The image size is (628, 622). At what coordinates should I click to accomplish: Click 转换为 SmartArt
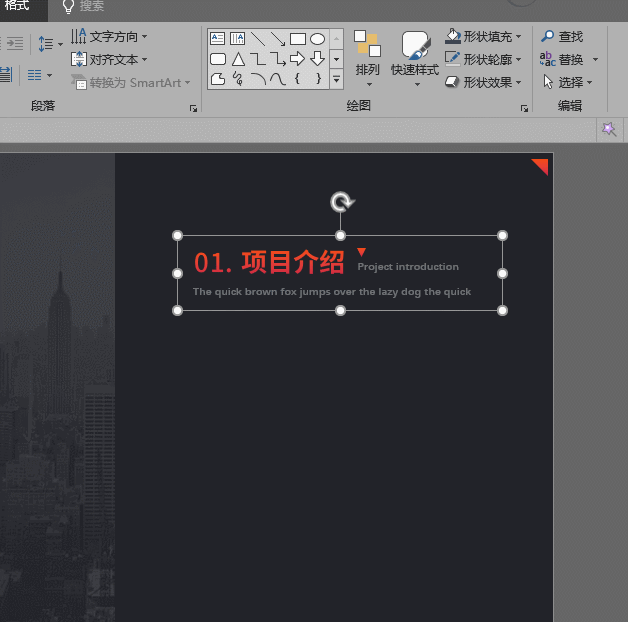[130, 83]
